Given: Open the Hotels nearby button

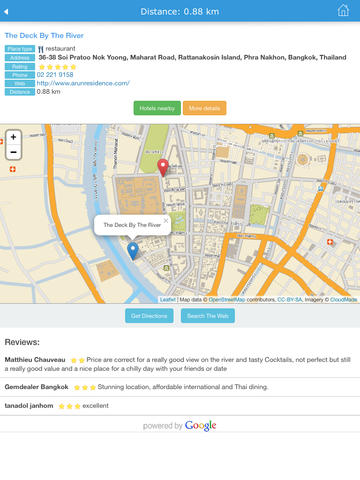Looking at the screenshot, I should tap(157, 108).
